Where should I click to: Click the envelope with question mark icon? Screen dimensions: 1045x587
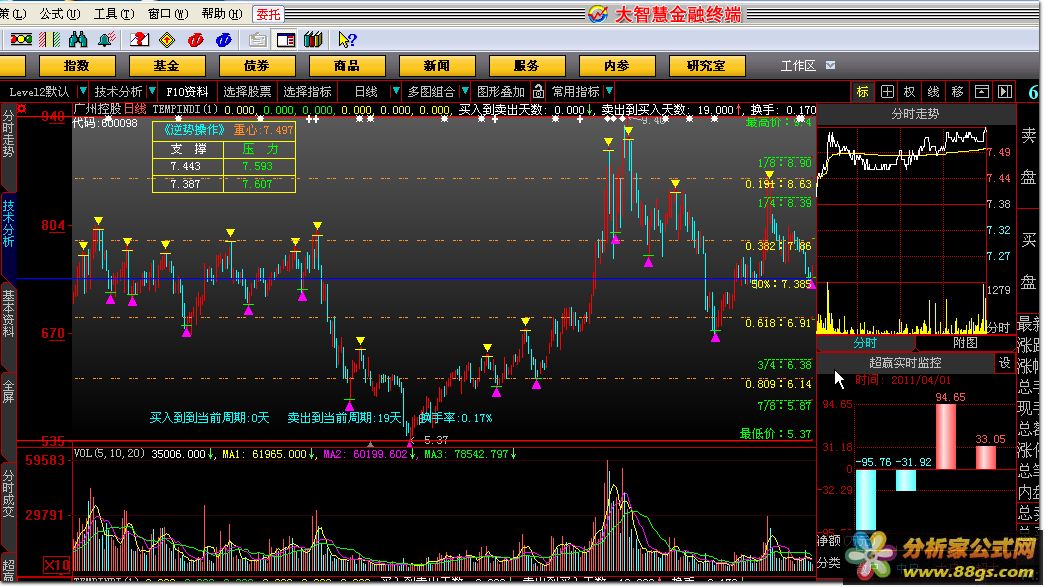point(139,40)
